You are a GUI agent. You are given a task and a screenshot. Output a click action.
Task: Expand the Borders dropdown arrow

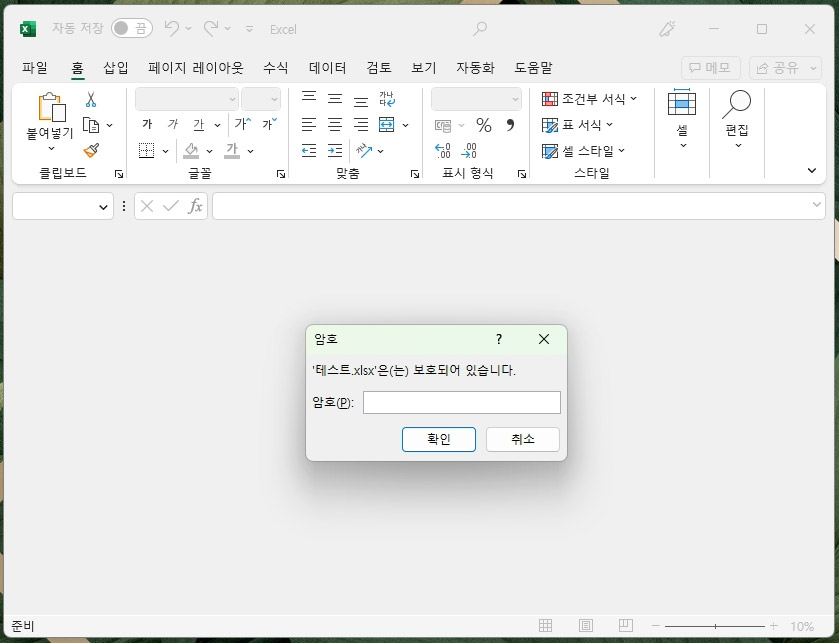click(166, 151)
